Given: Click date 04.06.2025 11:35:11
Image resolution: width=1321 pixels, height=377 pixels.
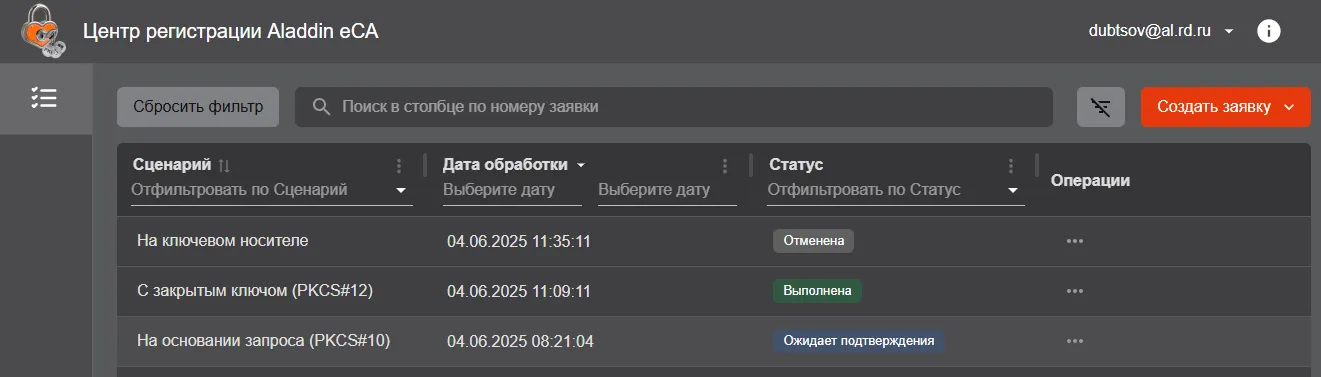Looking at the screenshot, I should coord(519,241).
